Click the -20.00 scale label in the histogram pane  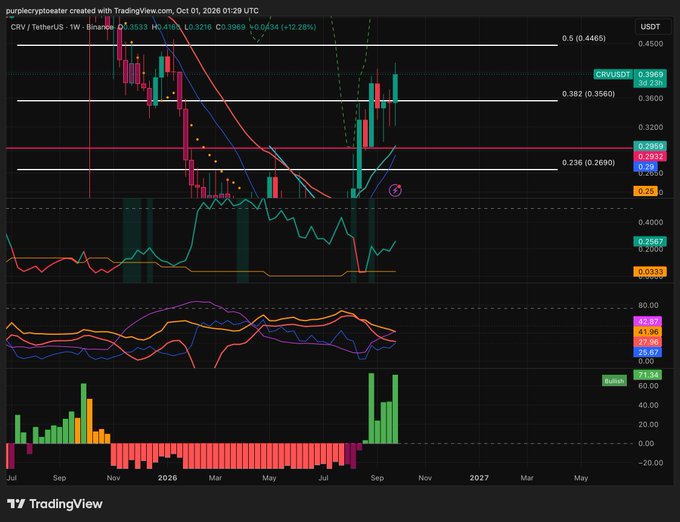coord(651,463)
